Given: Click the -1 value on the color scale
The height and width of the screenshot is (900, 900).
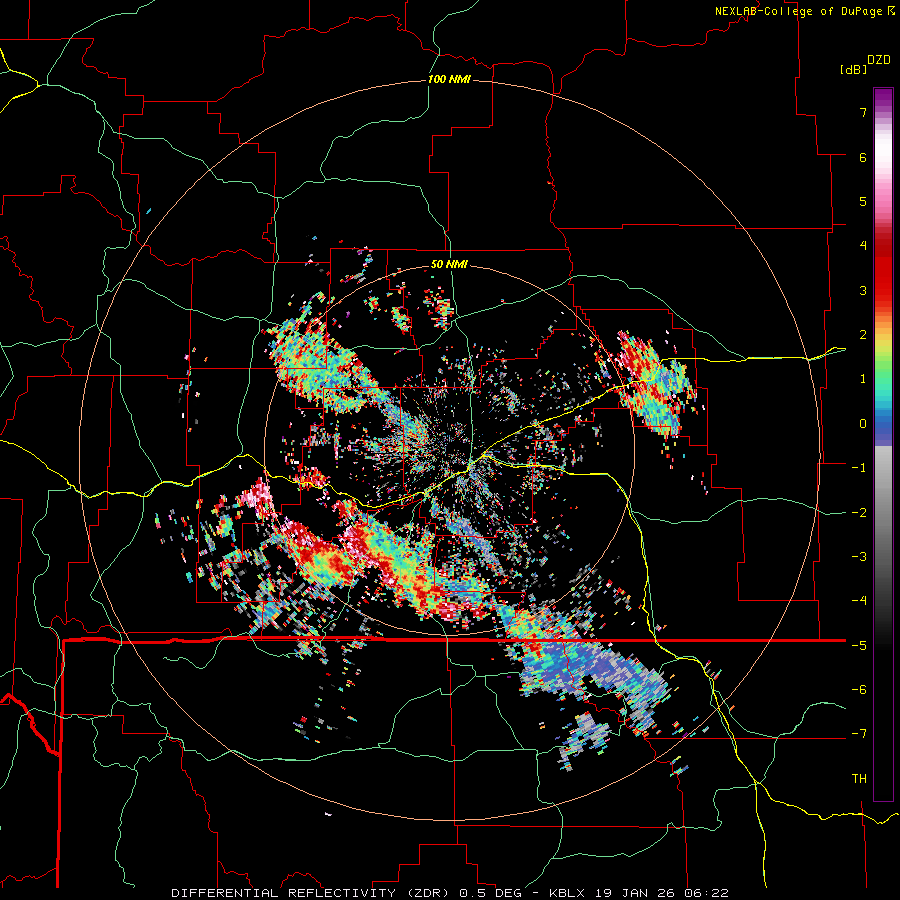Looking at the screenshot, I should click(x=859, y=468).
